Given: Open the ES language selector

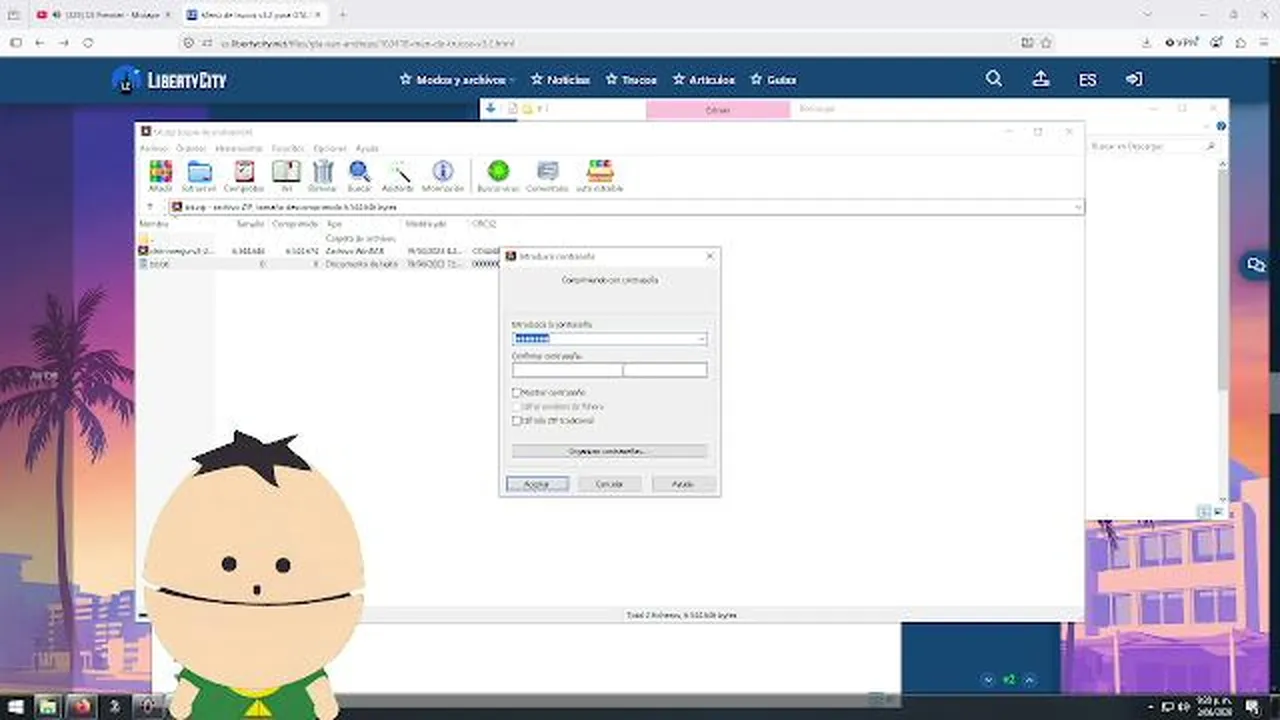Looking at the screenshot, I should coord(1088,80).
